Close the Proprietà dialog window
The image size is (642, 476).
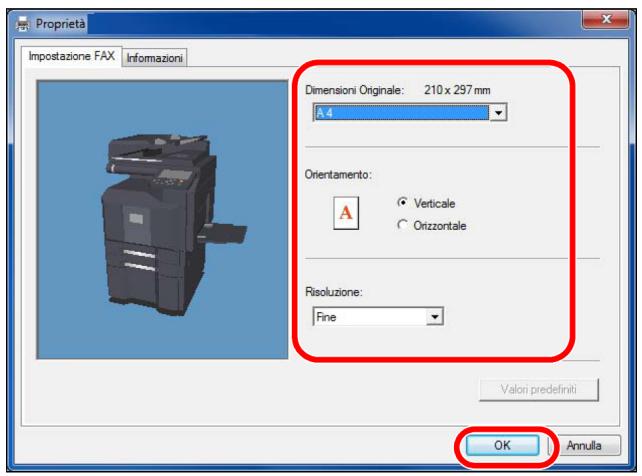click(606, 19)
